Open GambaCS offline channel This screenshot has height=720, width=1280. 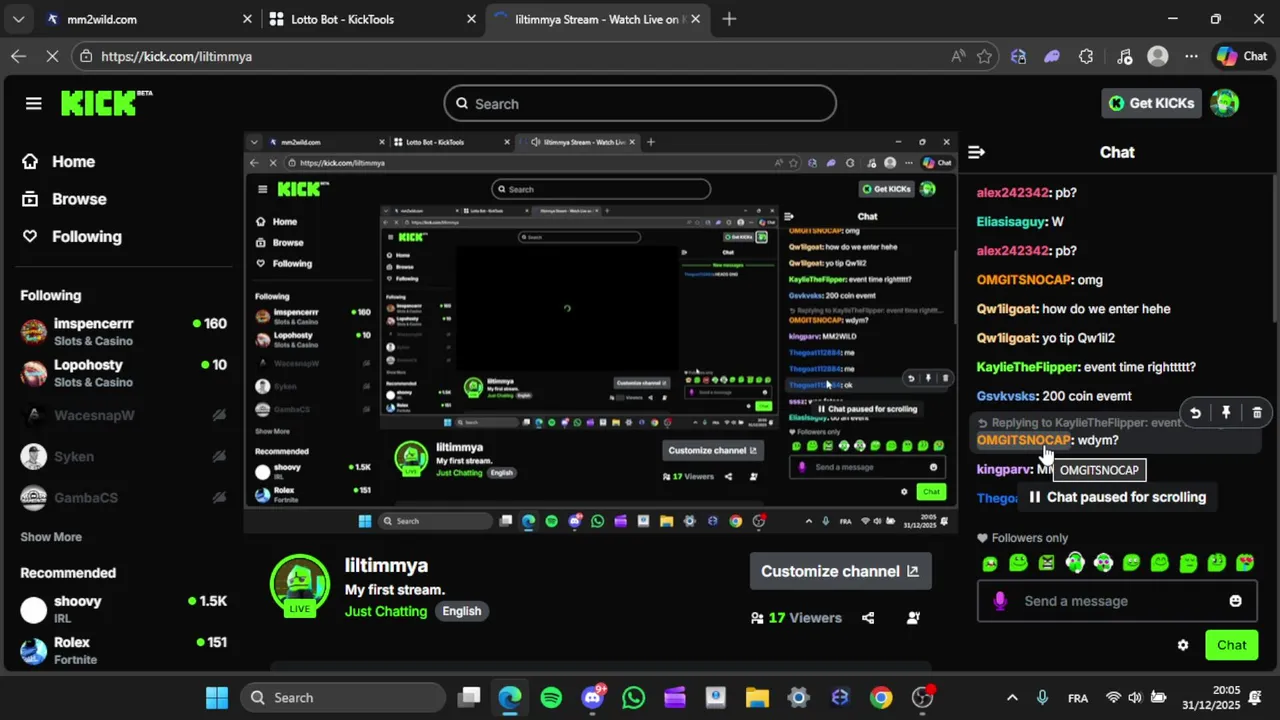click(123, 497)
